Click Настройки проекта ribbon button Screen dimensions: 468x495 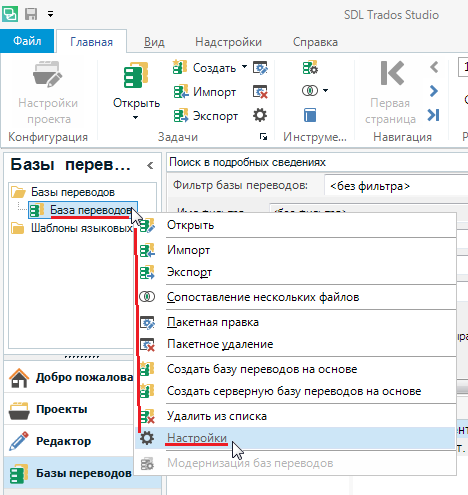click(48, 92)
